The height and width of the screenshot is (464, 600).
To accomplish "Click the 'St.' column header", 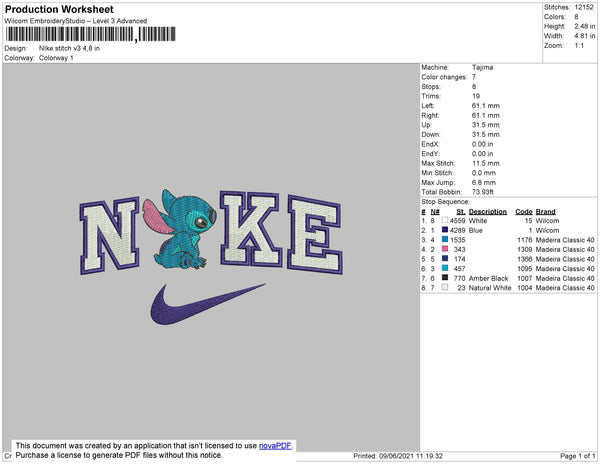I will tap(461, 212).
